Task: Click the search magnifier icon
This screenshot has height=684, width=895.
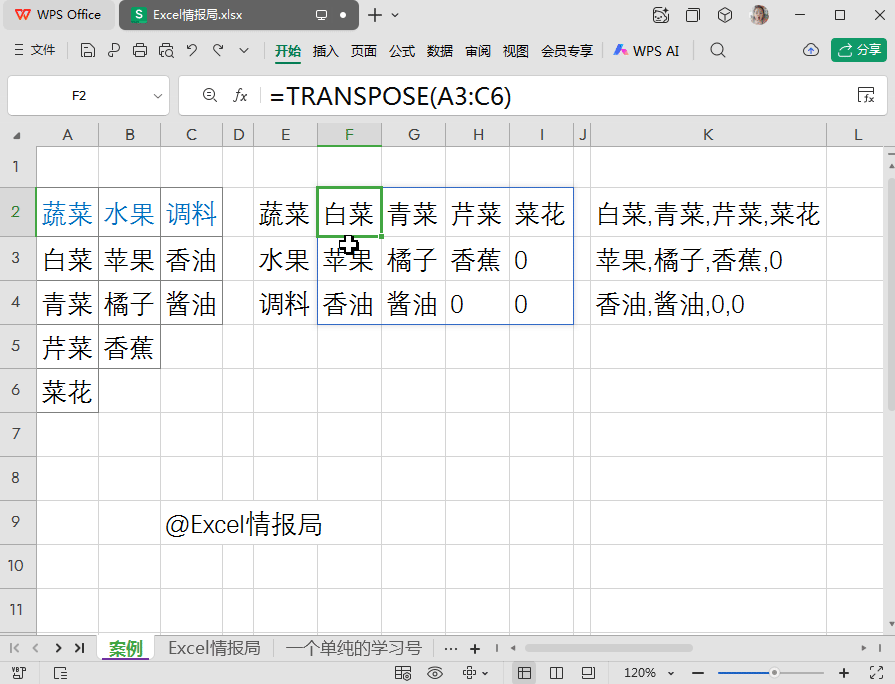Action: tap(717, 50)
